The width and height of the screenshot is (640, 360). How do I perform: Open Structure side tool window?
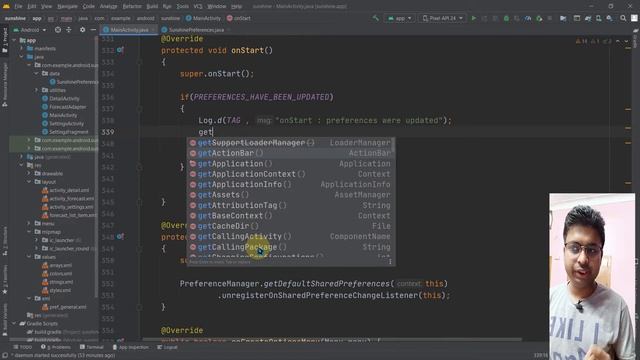pyautogui.click(x=5, y=241)
